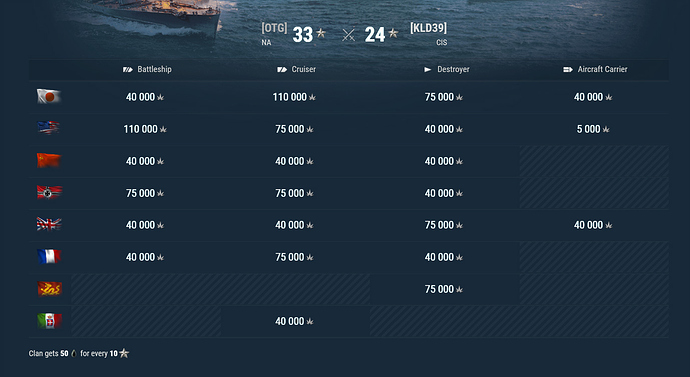Click the Italy Cruiser 40 000 cell
The width and height of the screenshot is (690, 377).
click(x=294, y=321)
